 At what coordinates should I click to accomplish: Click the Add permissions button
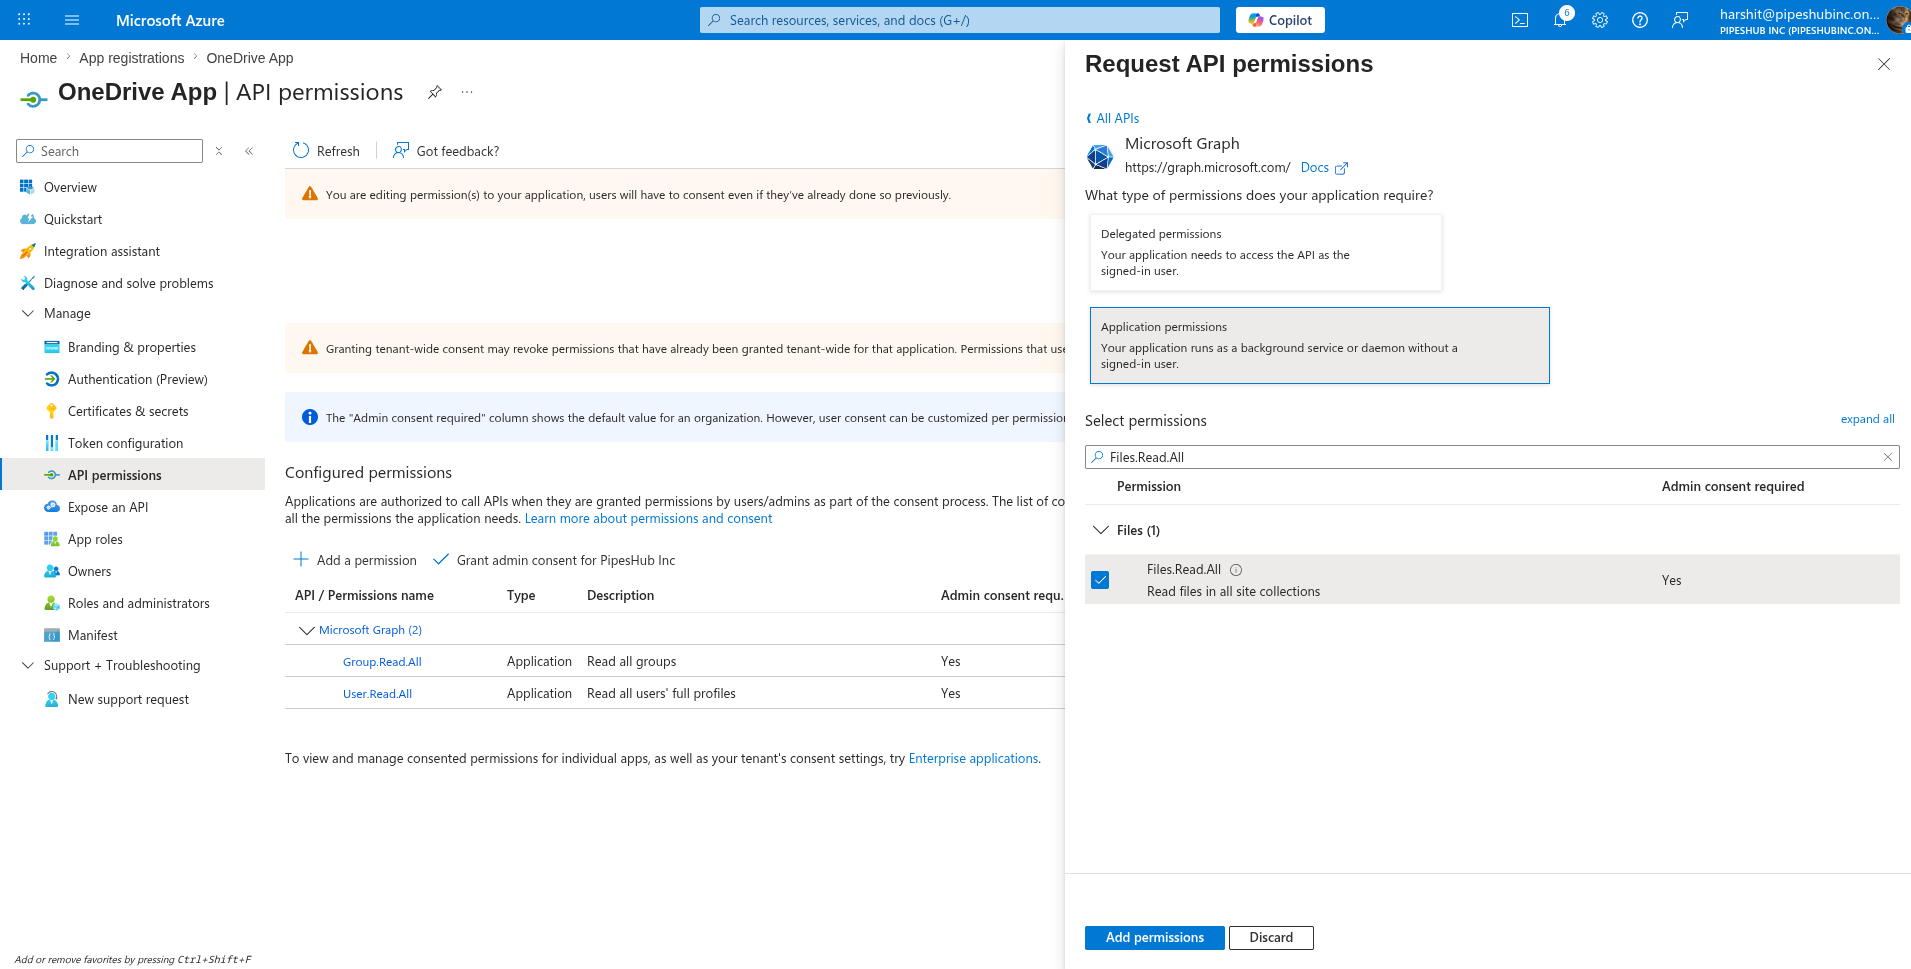point(1154,937)
